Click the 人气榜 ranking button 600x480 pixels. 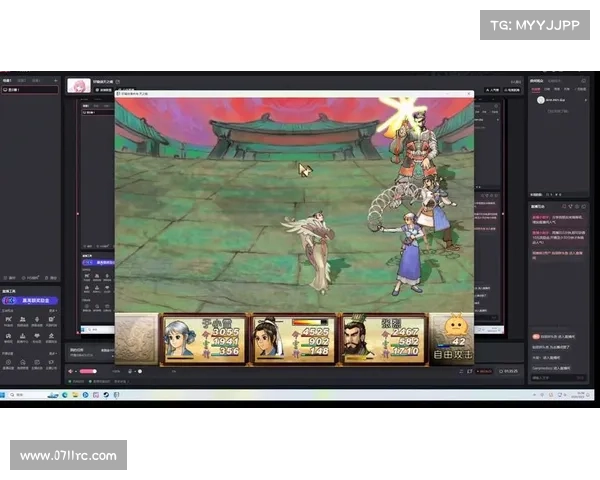pos(492,90)
